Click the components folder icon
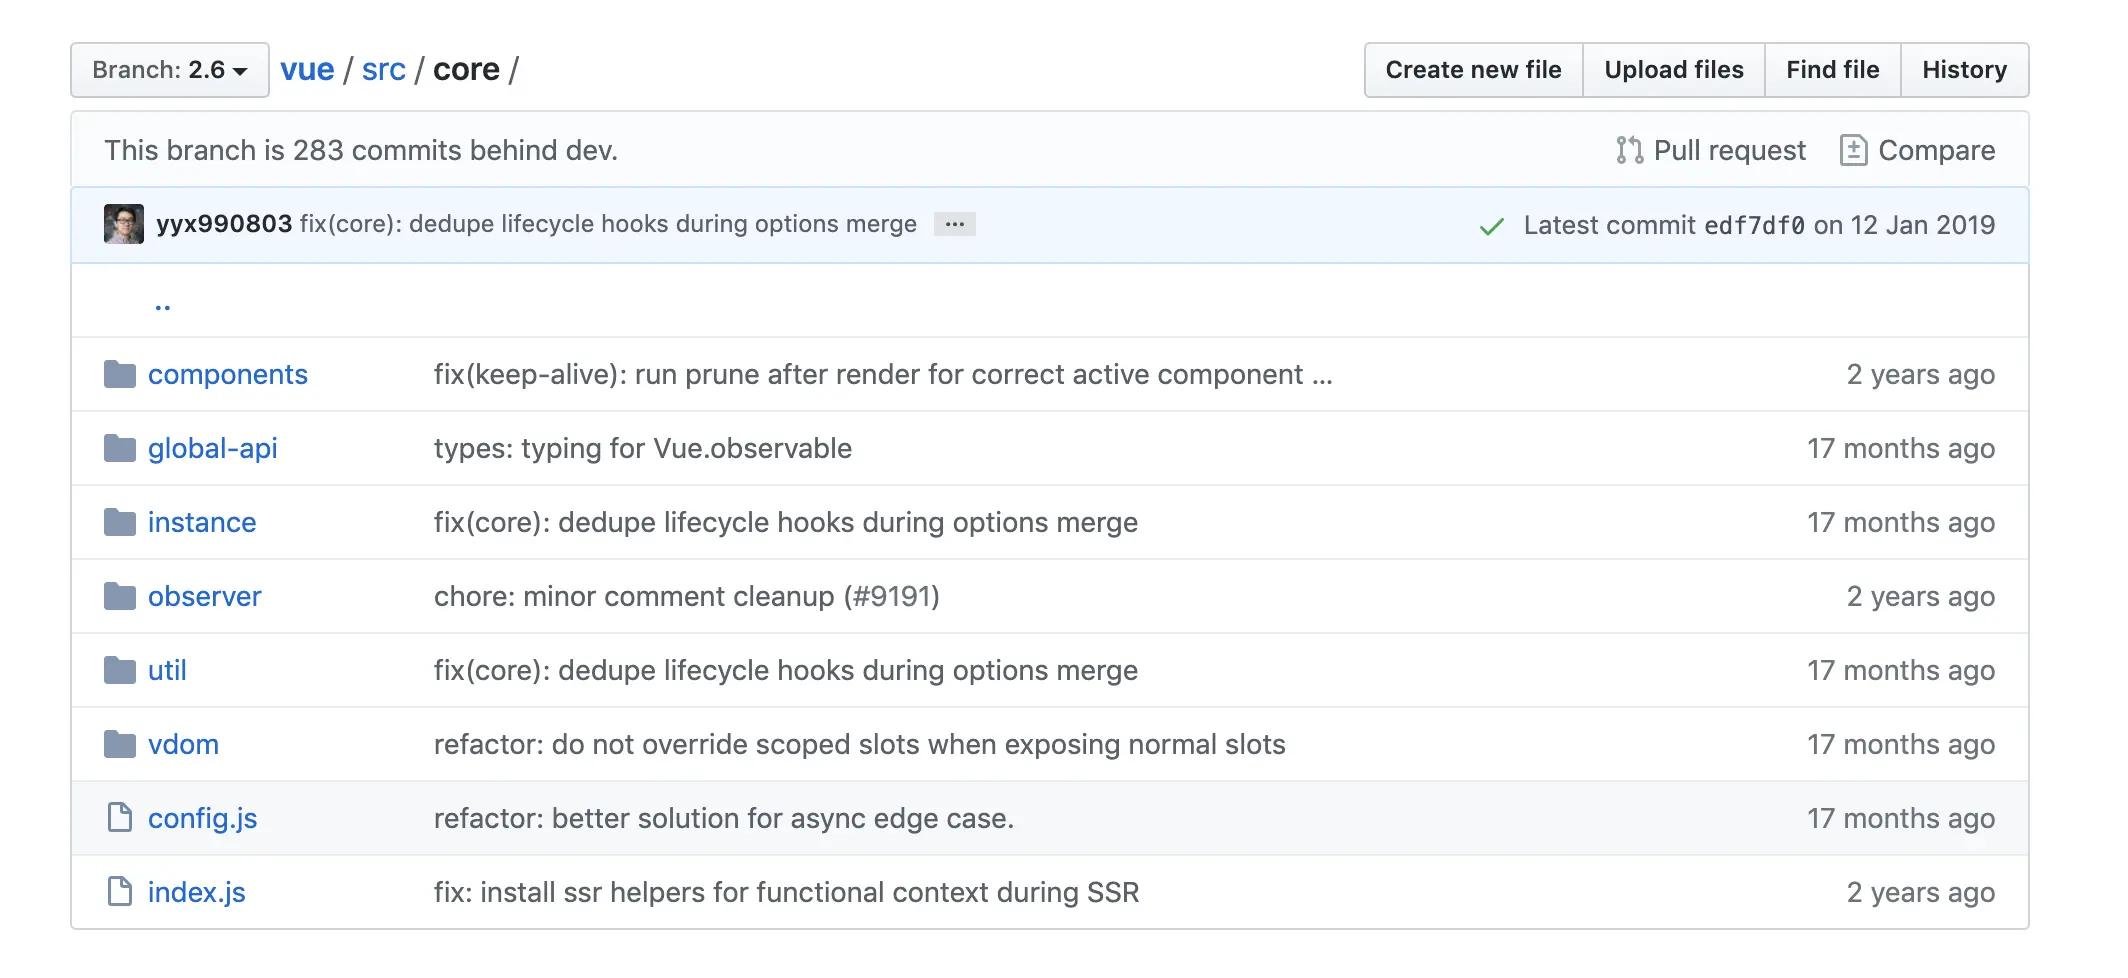 [120, 374]
